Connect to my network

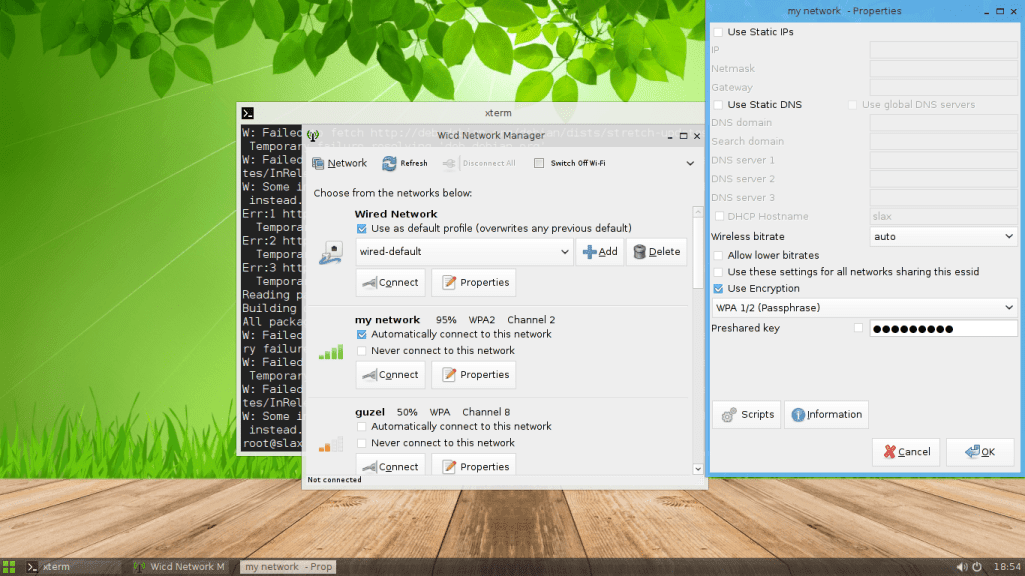click(391, 375)
